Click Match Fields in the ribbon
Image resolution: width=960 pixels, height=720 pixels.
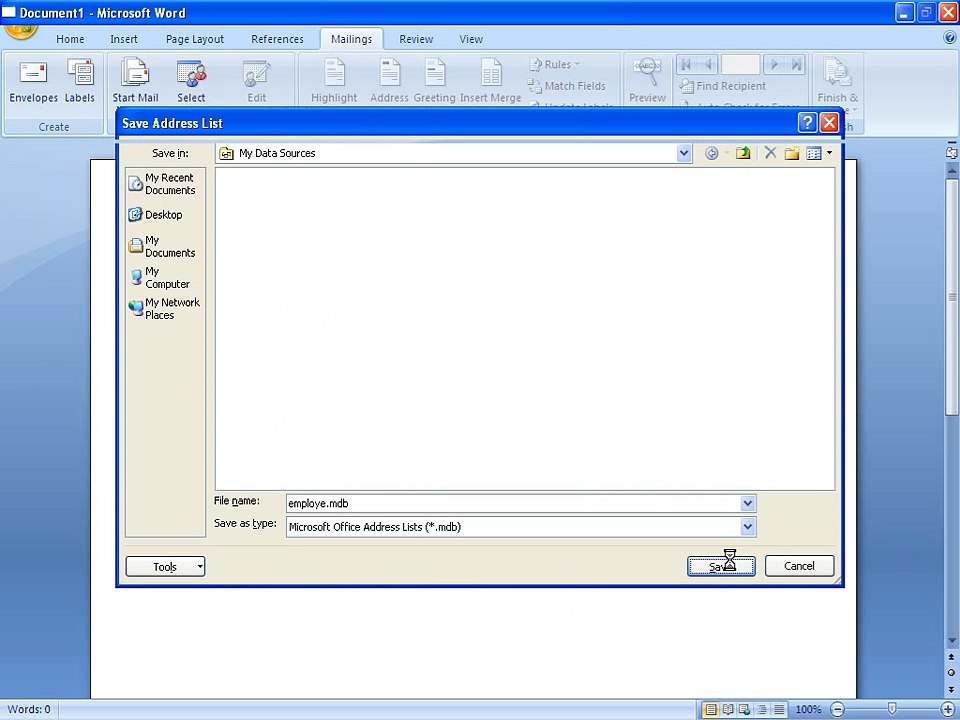[567, 86]
